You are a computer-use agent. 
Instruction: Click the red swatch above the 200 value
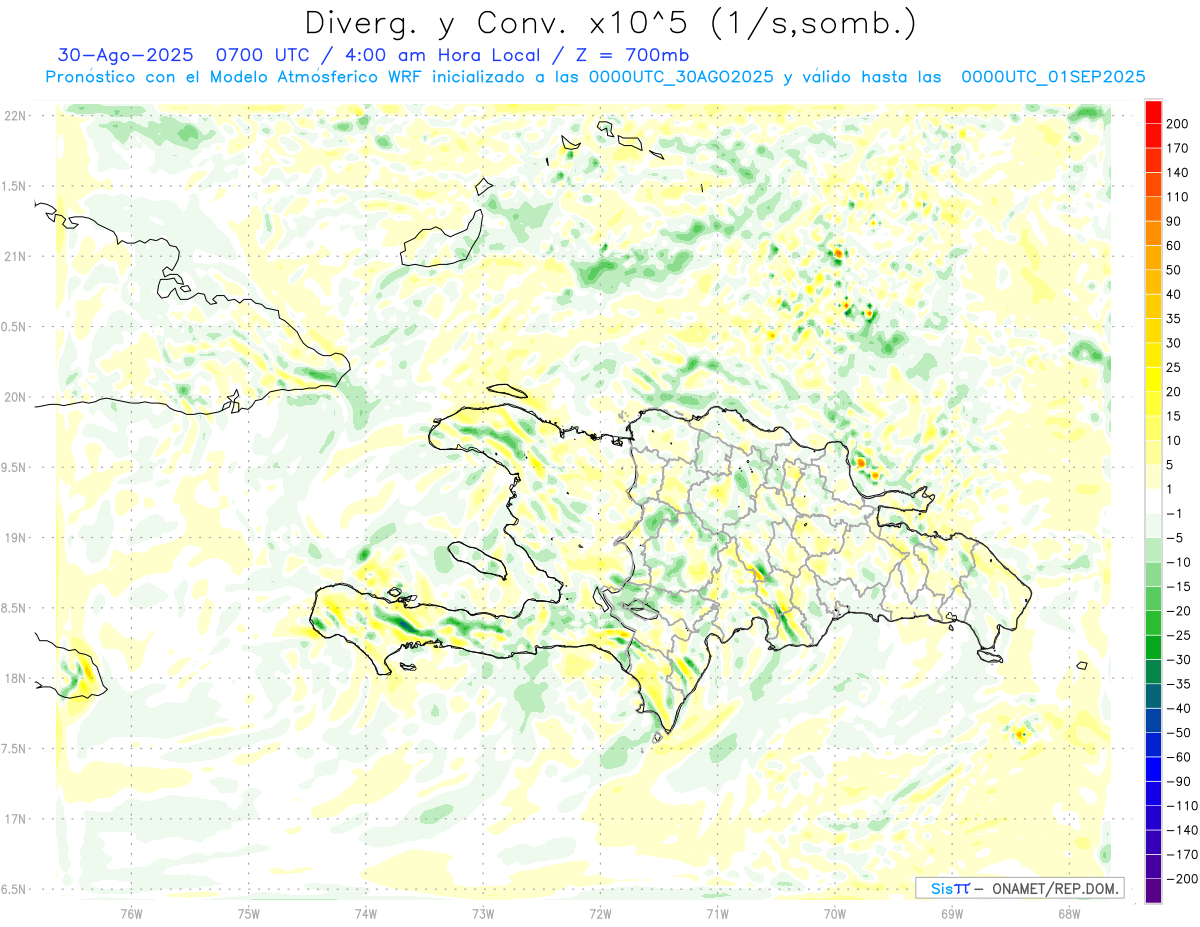[1153, 111]
